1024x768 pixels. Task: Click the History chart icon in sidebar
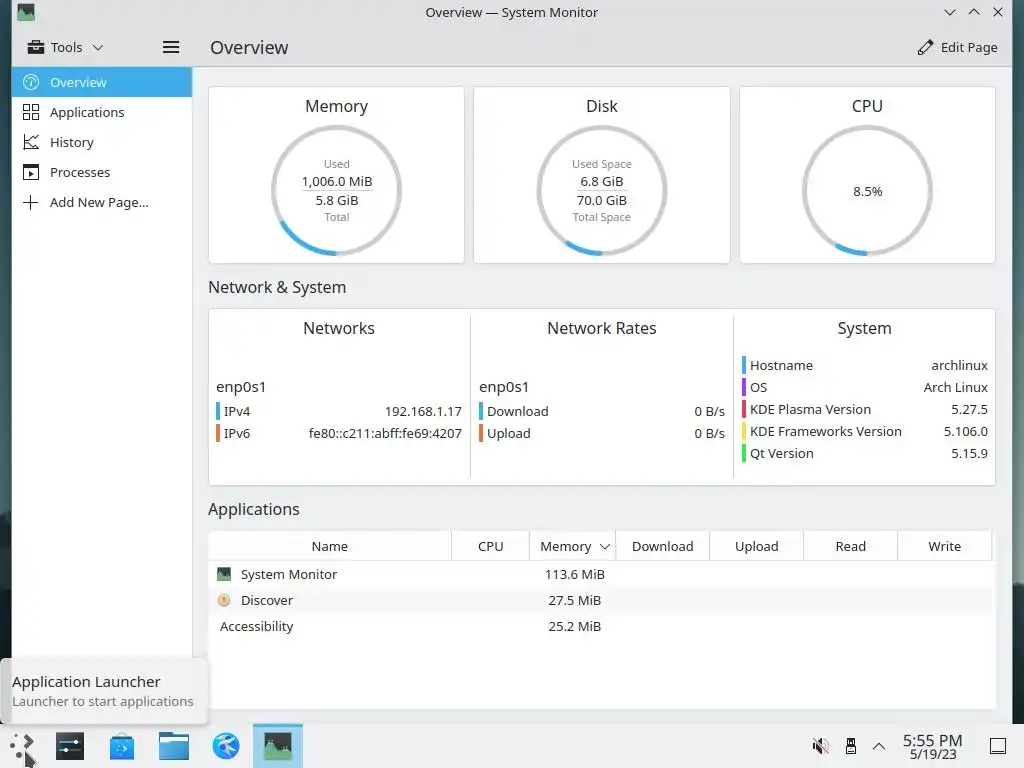pos(31,142)
